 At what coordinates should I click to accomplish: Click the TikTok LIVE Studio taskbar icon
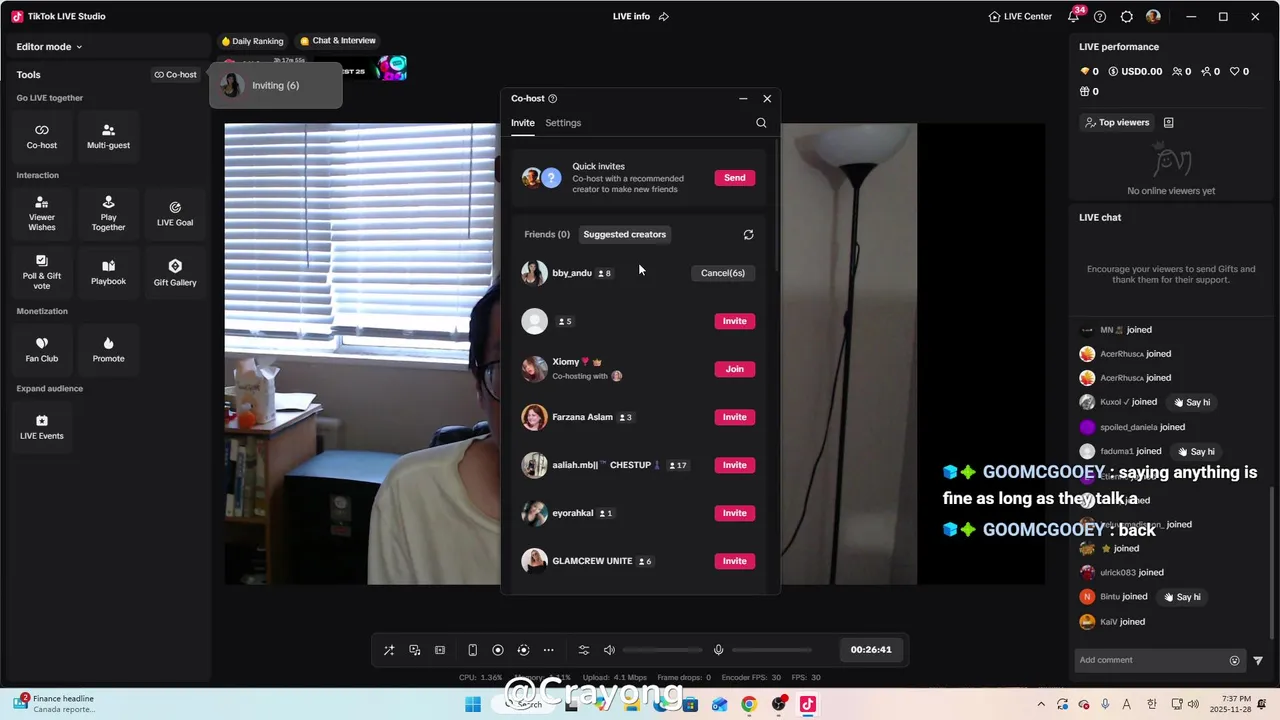808,704
